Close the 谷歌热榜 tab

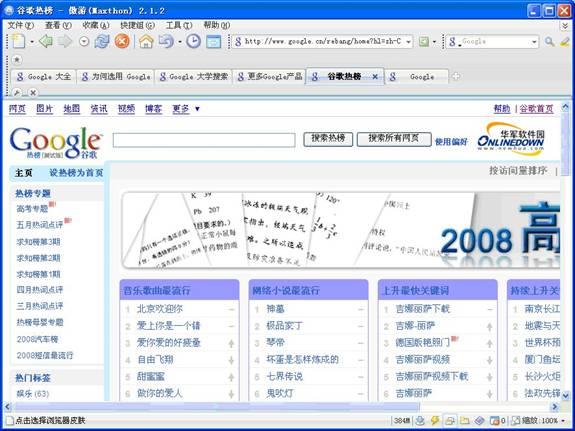coord(375,77)
